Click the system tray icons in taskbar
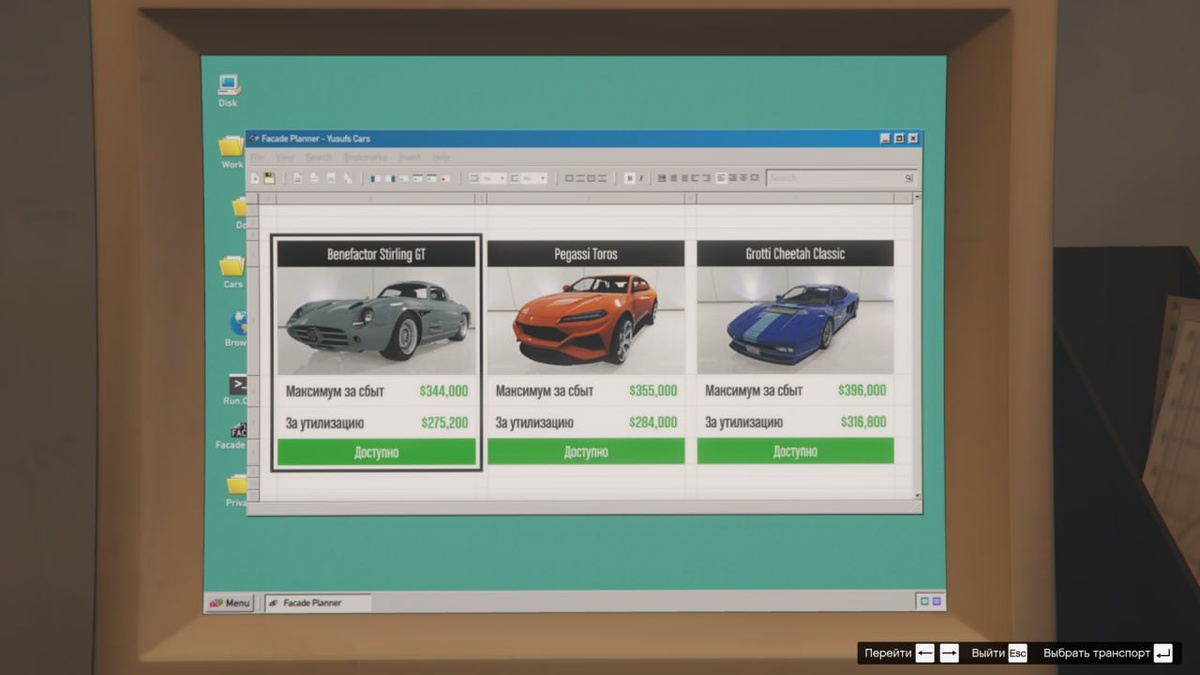This screenshot has width=1200, height=675. tap(930, 602)
